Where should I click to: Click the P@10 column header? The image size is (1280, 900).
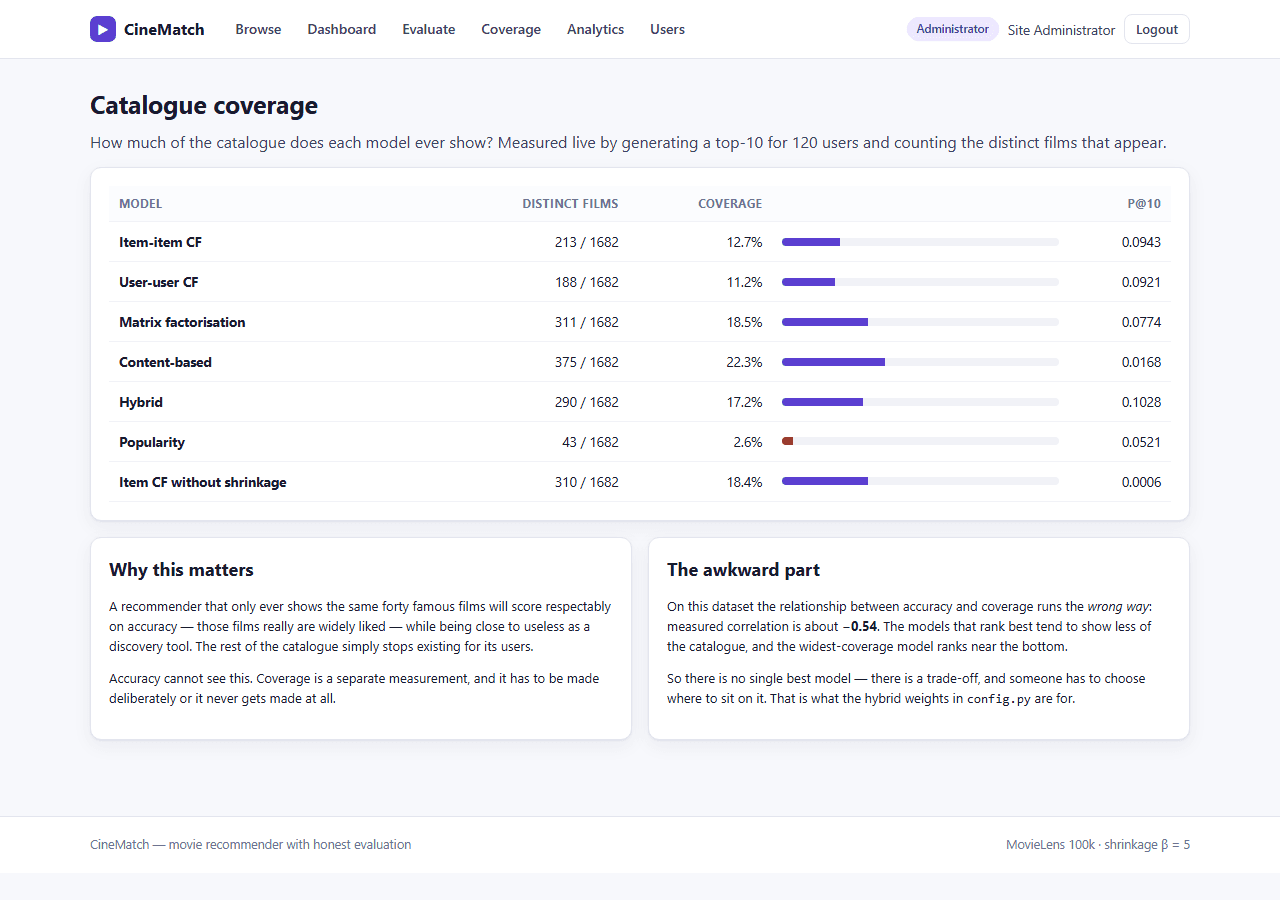[x=1144, y=204]
